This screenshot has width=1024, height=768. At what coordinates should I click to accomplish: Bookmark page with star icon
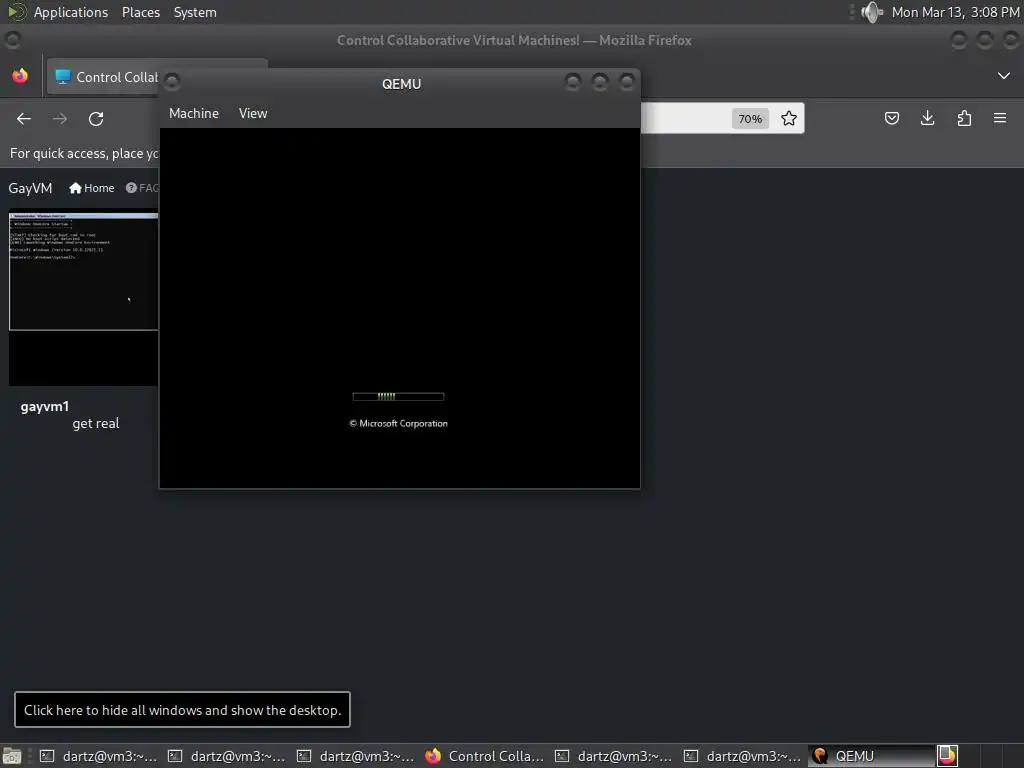click(789, 118)
